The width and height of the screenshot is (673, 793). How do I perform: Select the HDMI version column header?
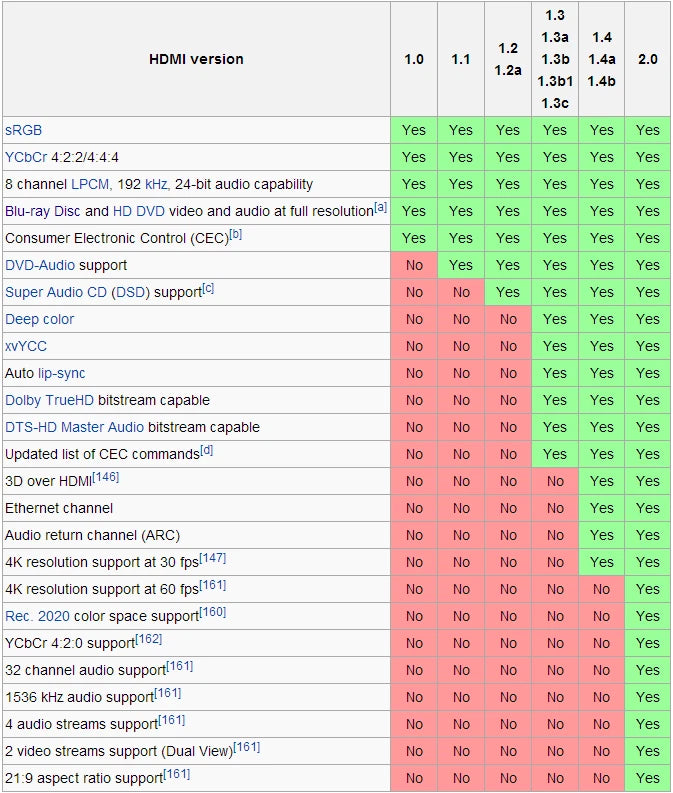(196, 59)
